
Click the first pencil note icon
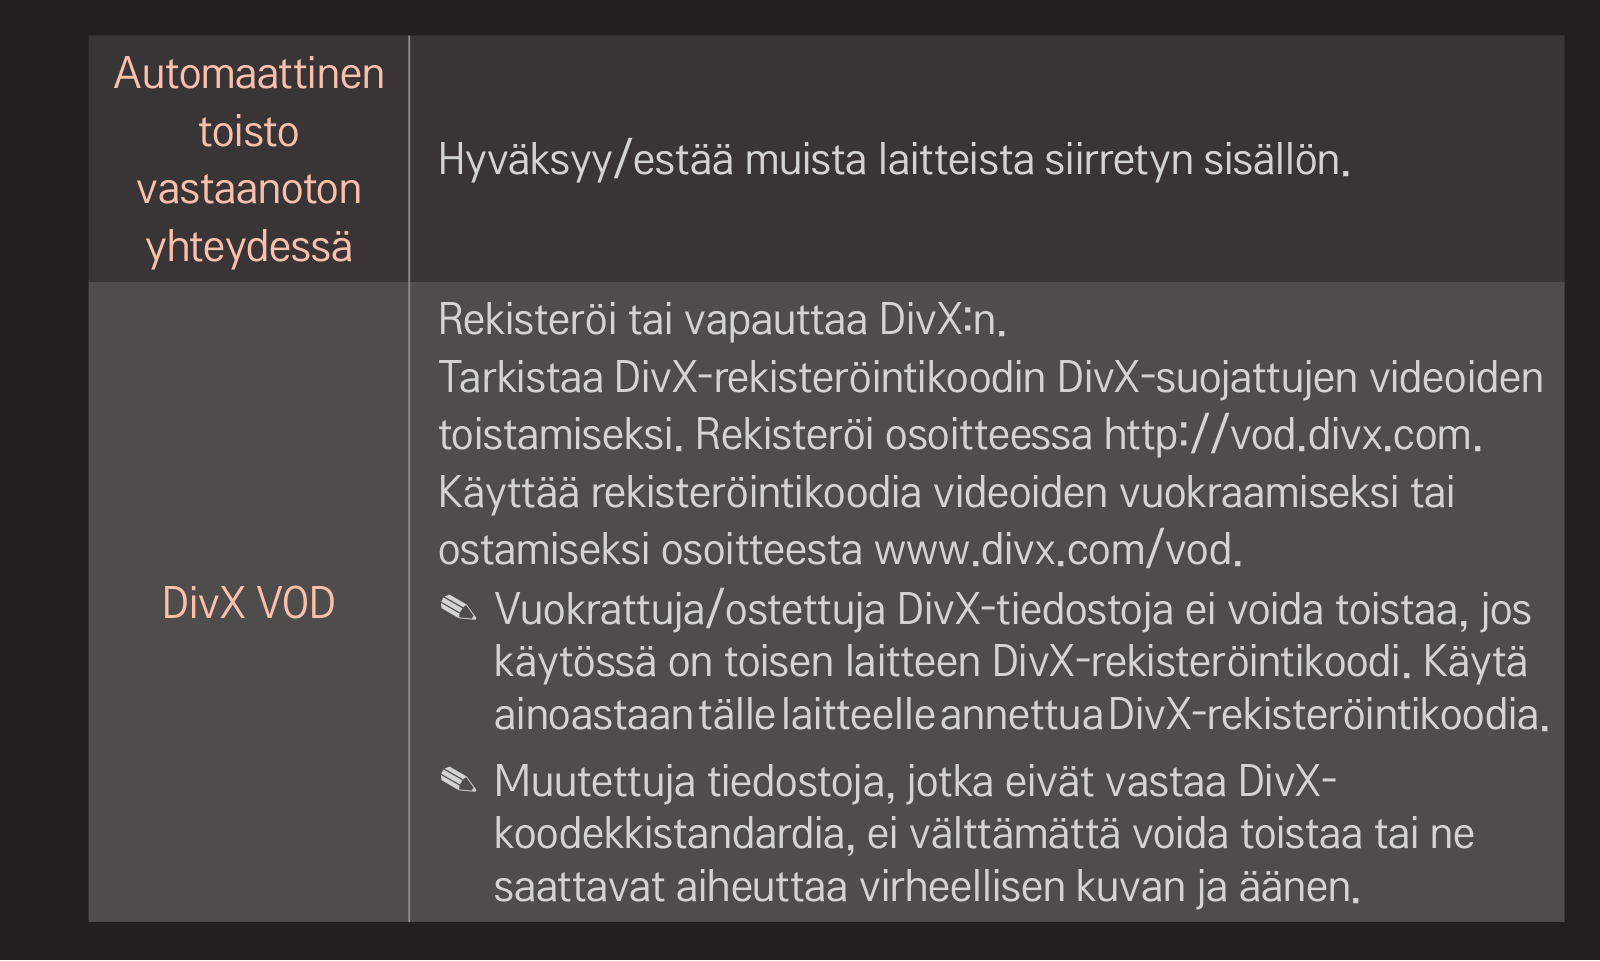click(458, 607)
